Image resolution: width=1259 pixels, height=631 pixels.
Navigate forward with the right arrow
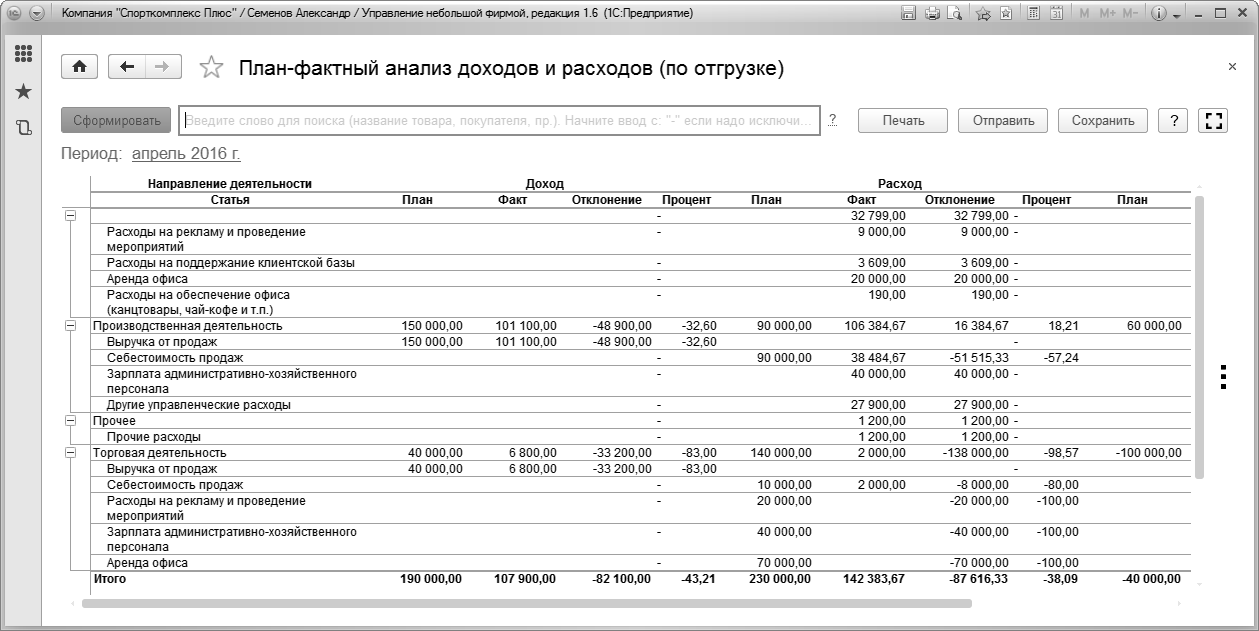point(163,67)
